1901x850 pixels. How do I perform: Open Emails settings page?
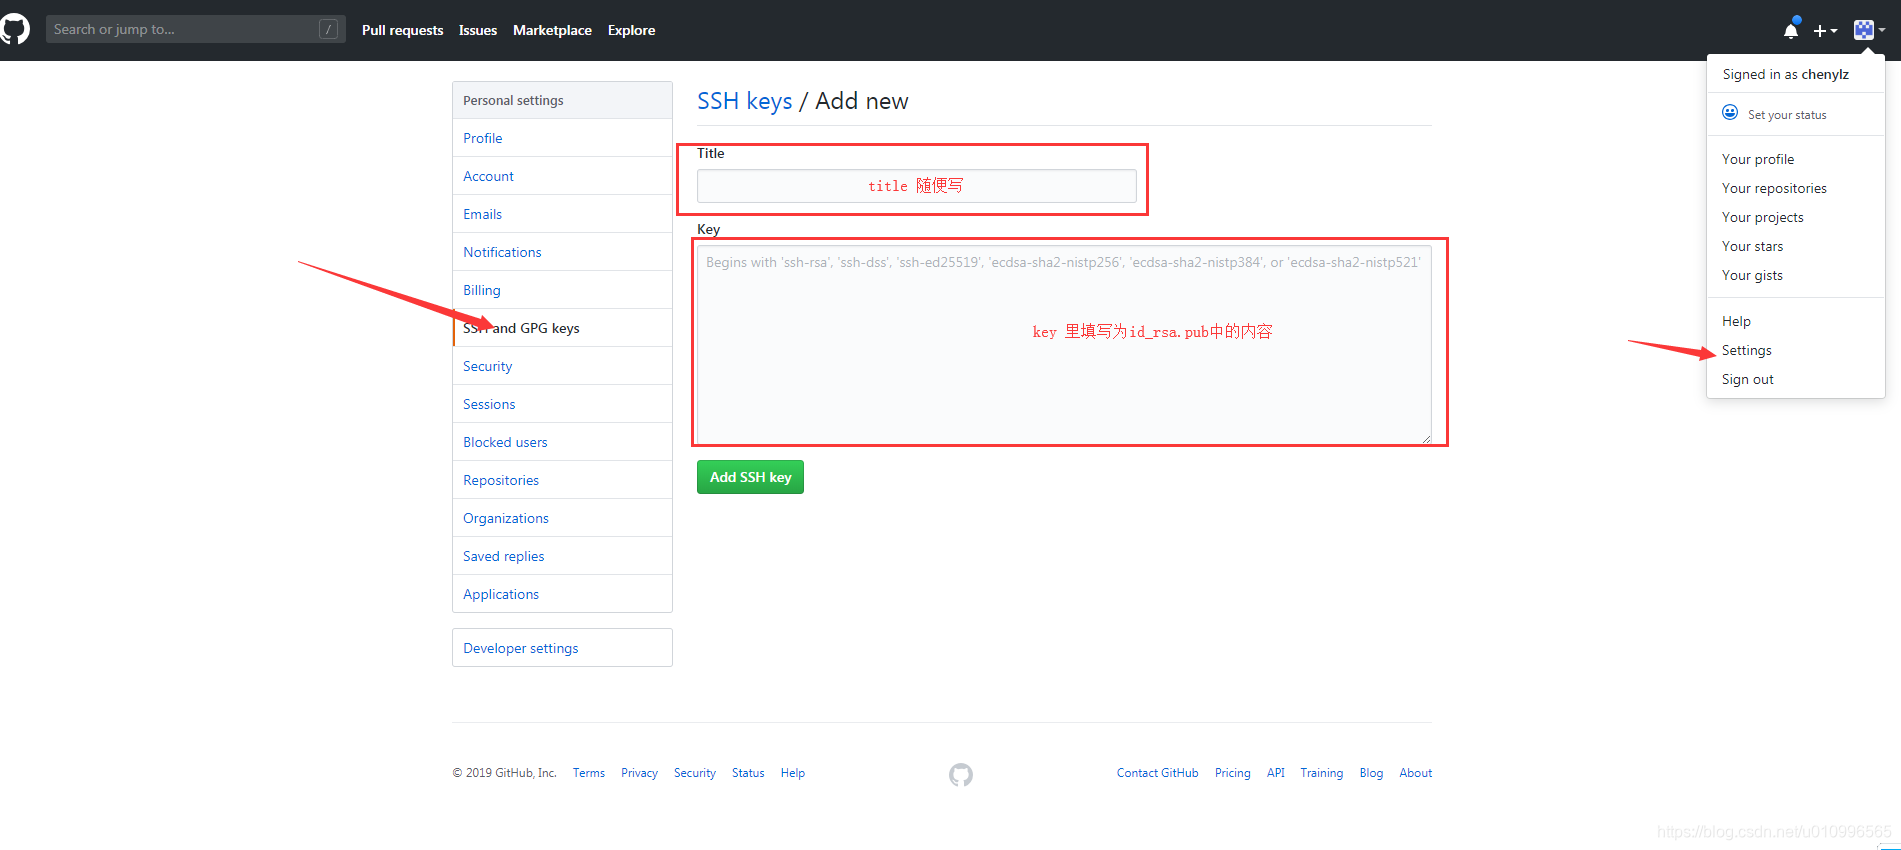(x=562, y=214)
